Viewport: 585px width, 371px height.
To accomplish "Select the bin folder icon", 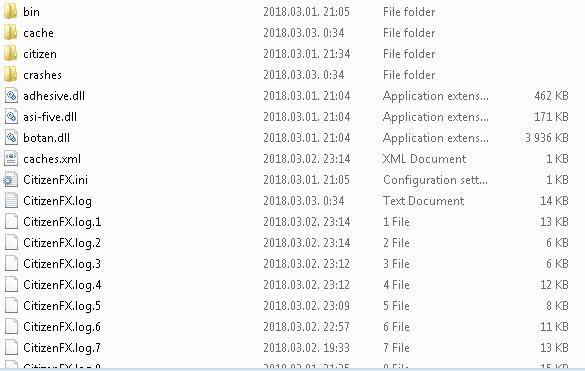I will pos(10,12).
